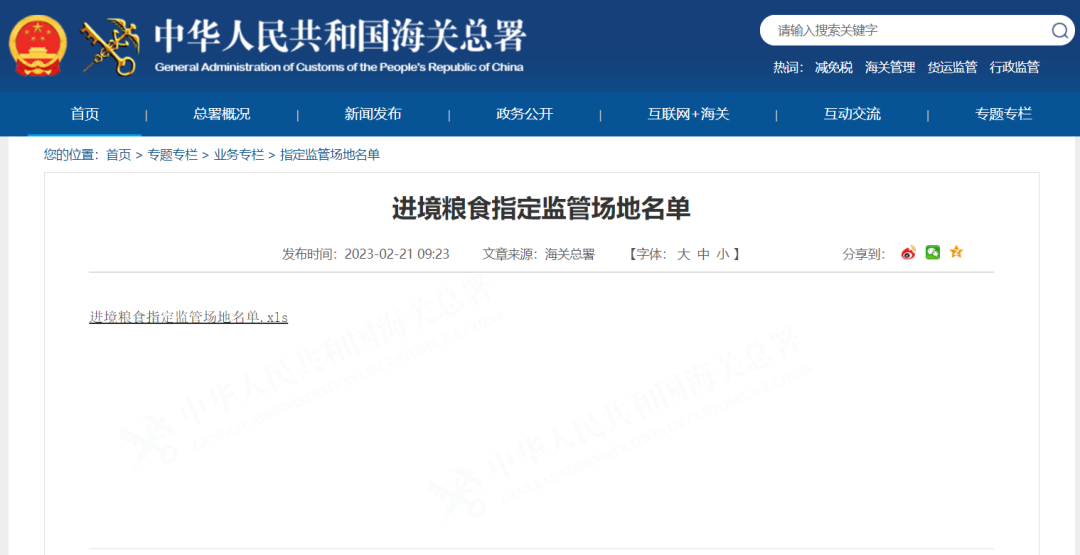Open the 互联网+海关 menu
Viewport: 1080px width, 555px height.
(688, 114)
